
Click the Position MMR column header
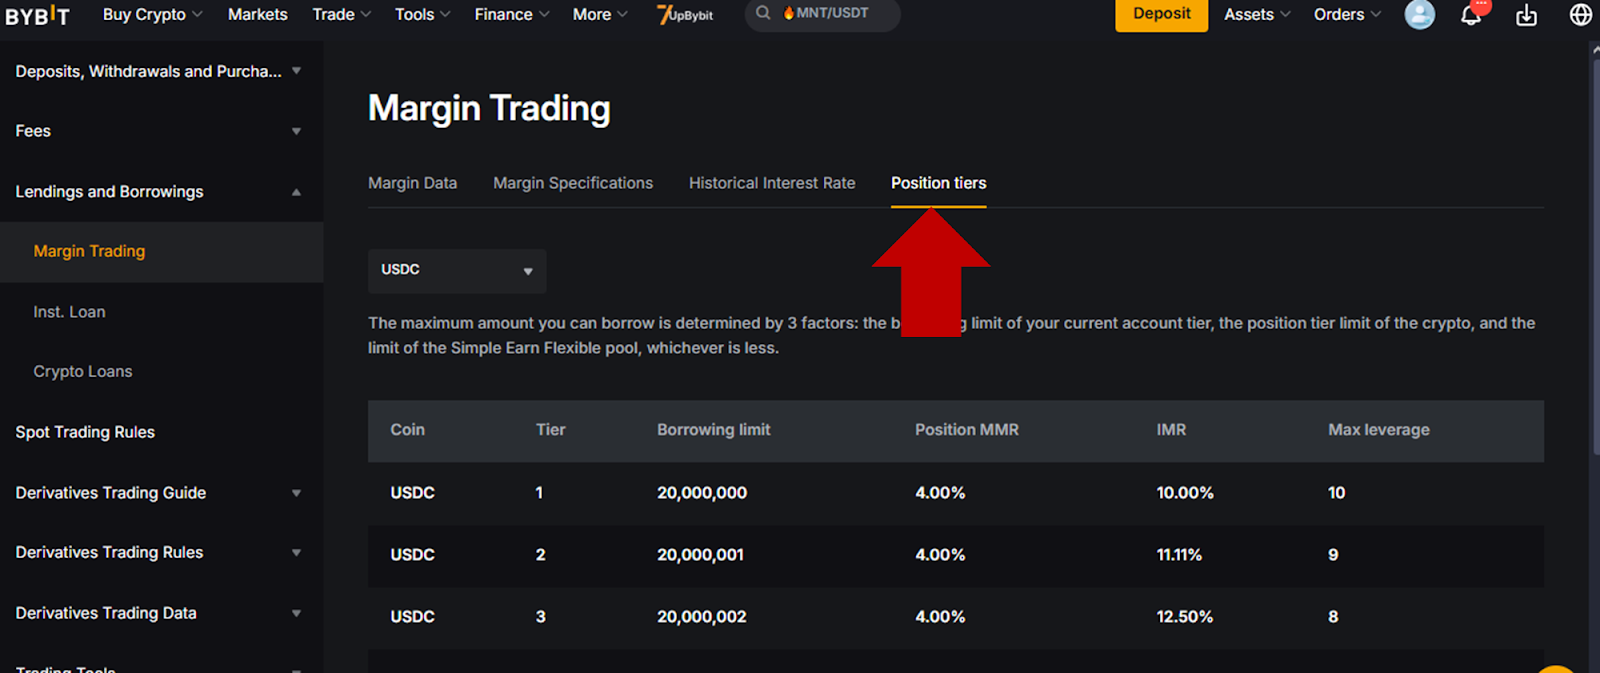pos(966,430)
